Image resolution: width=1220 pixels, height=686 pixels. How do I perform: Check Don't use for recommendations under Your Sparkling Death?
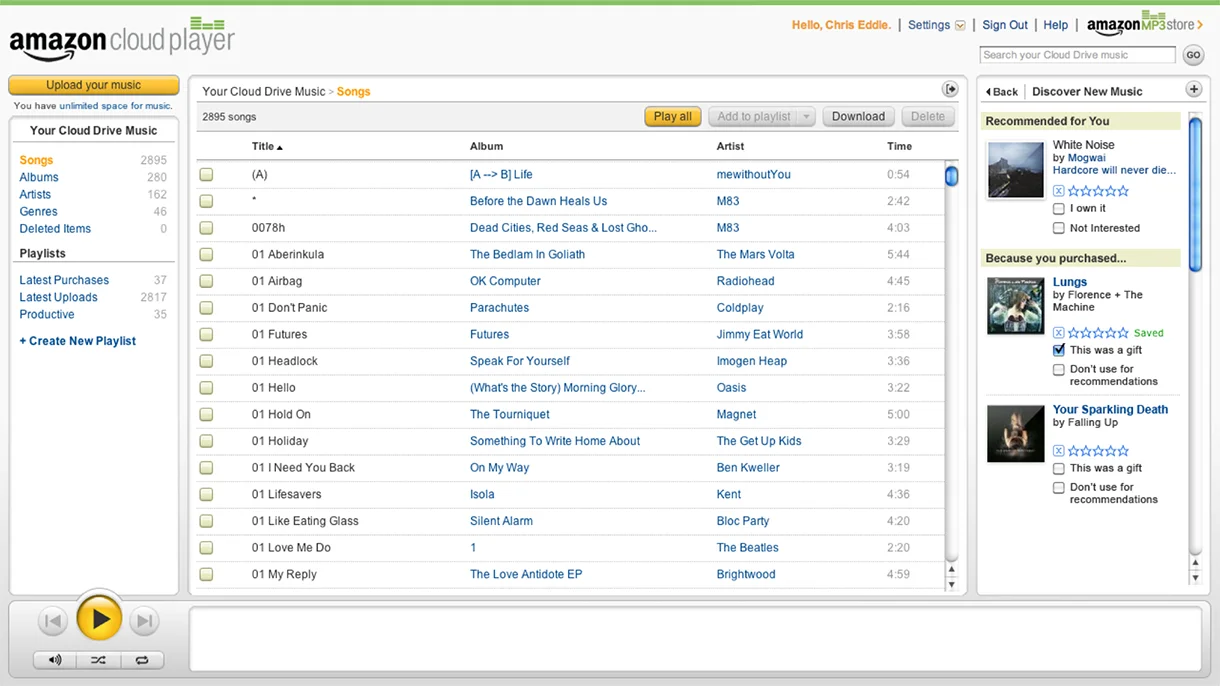click(1059, 487)
